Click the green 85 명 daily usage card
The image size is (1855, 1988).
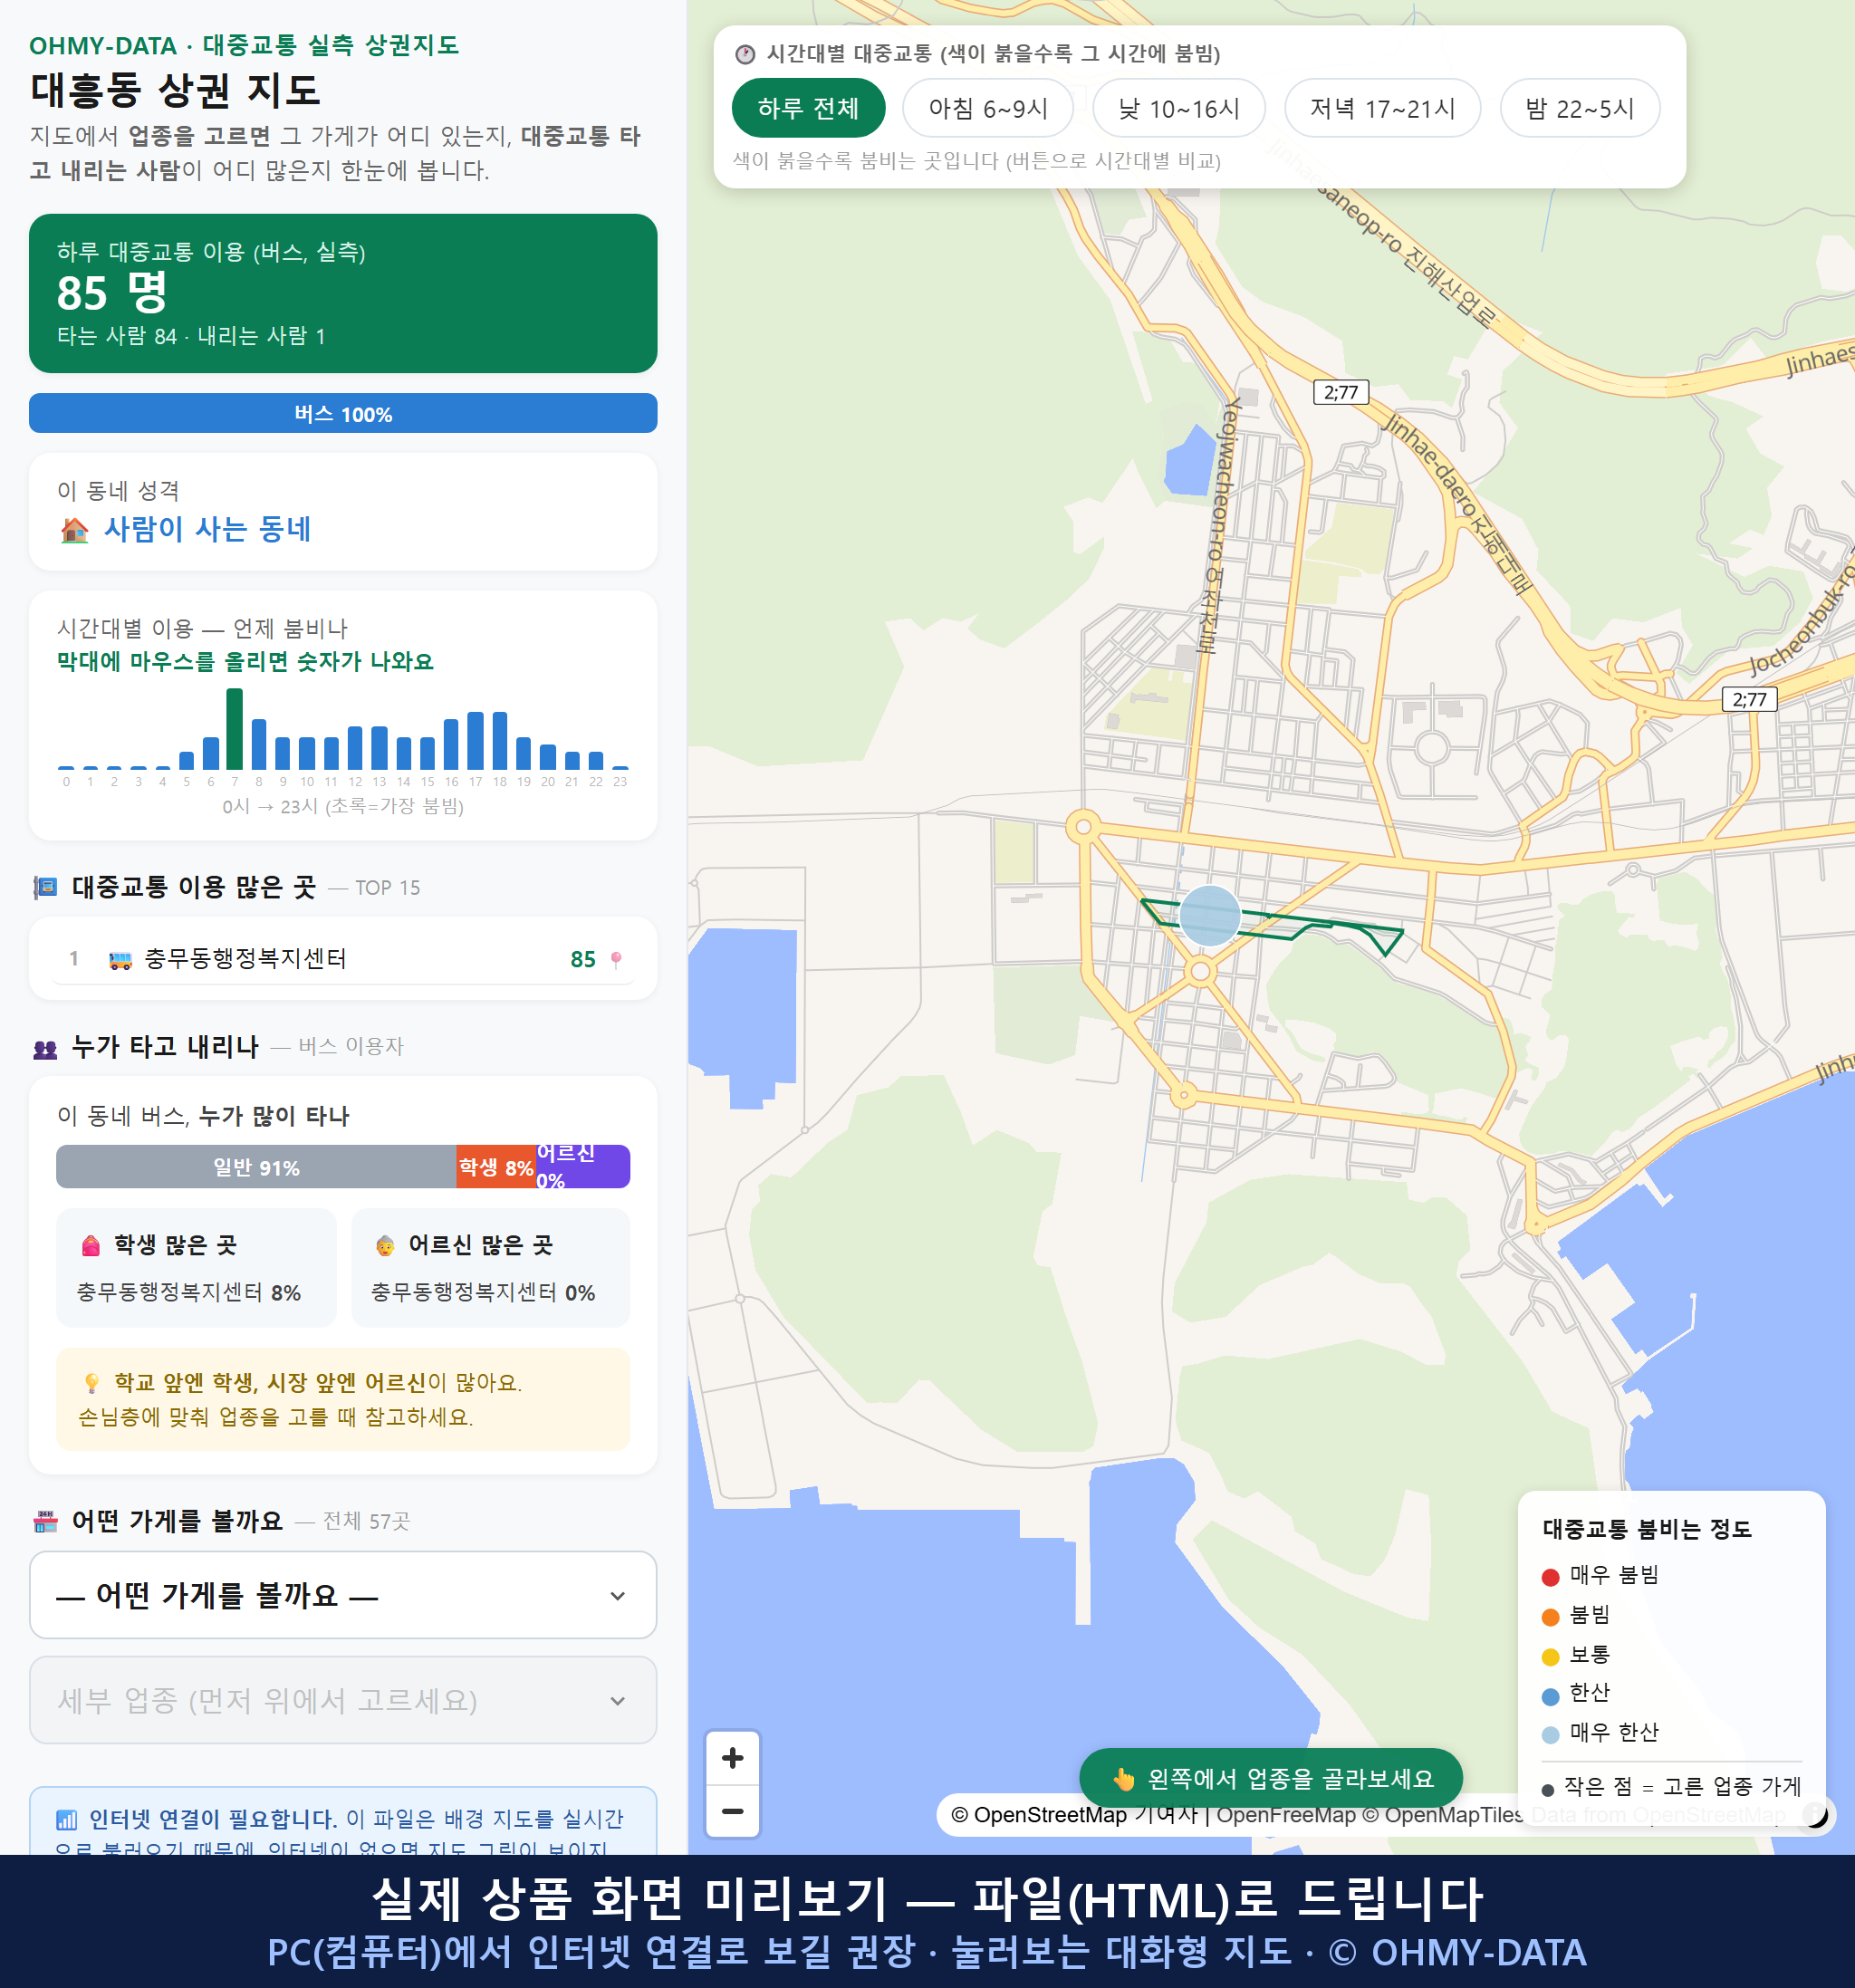tap(343, 293)
